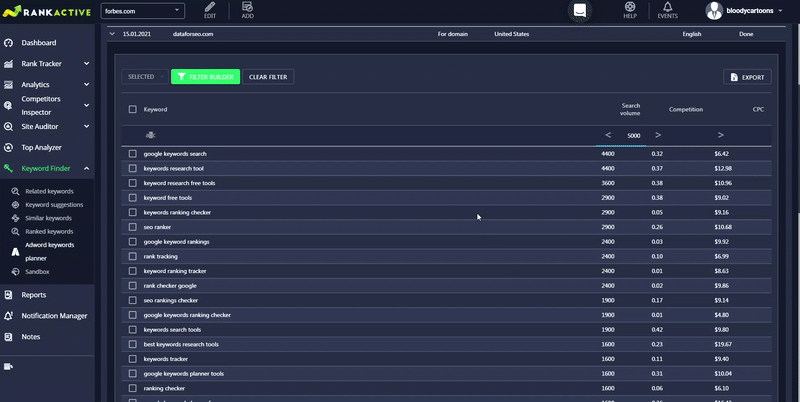Screen dimensions: 800x402
Task: Click the Competition column header
Action: coord(686,109)
